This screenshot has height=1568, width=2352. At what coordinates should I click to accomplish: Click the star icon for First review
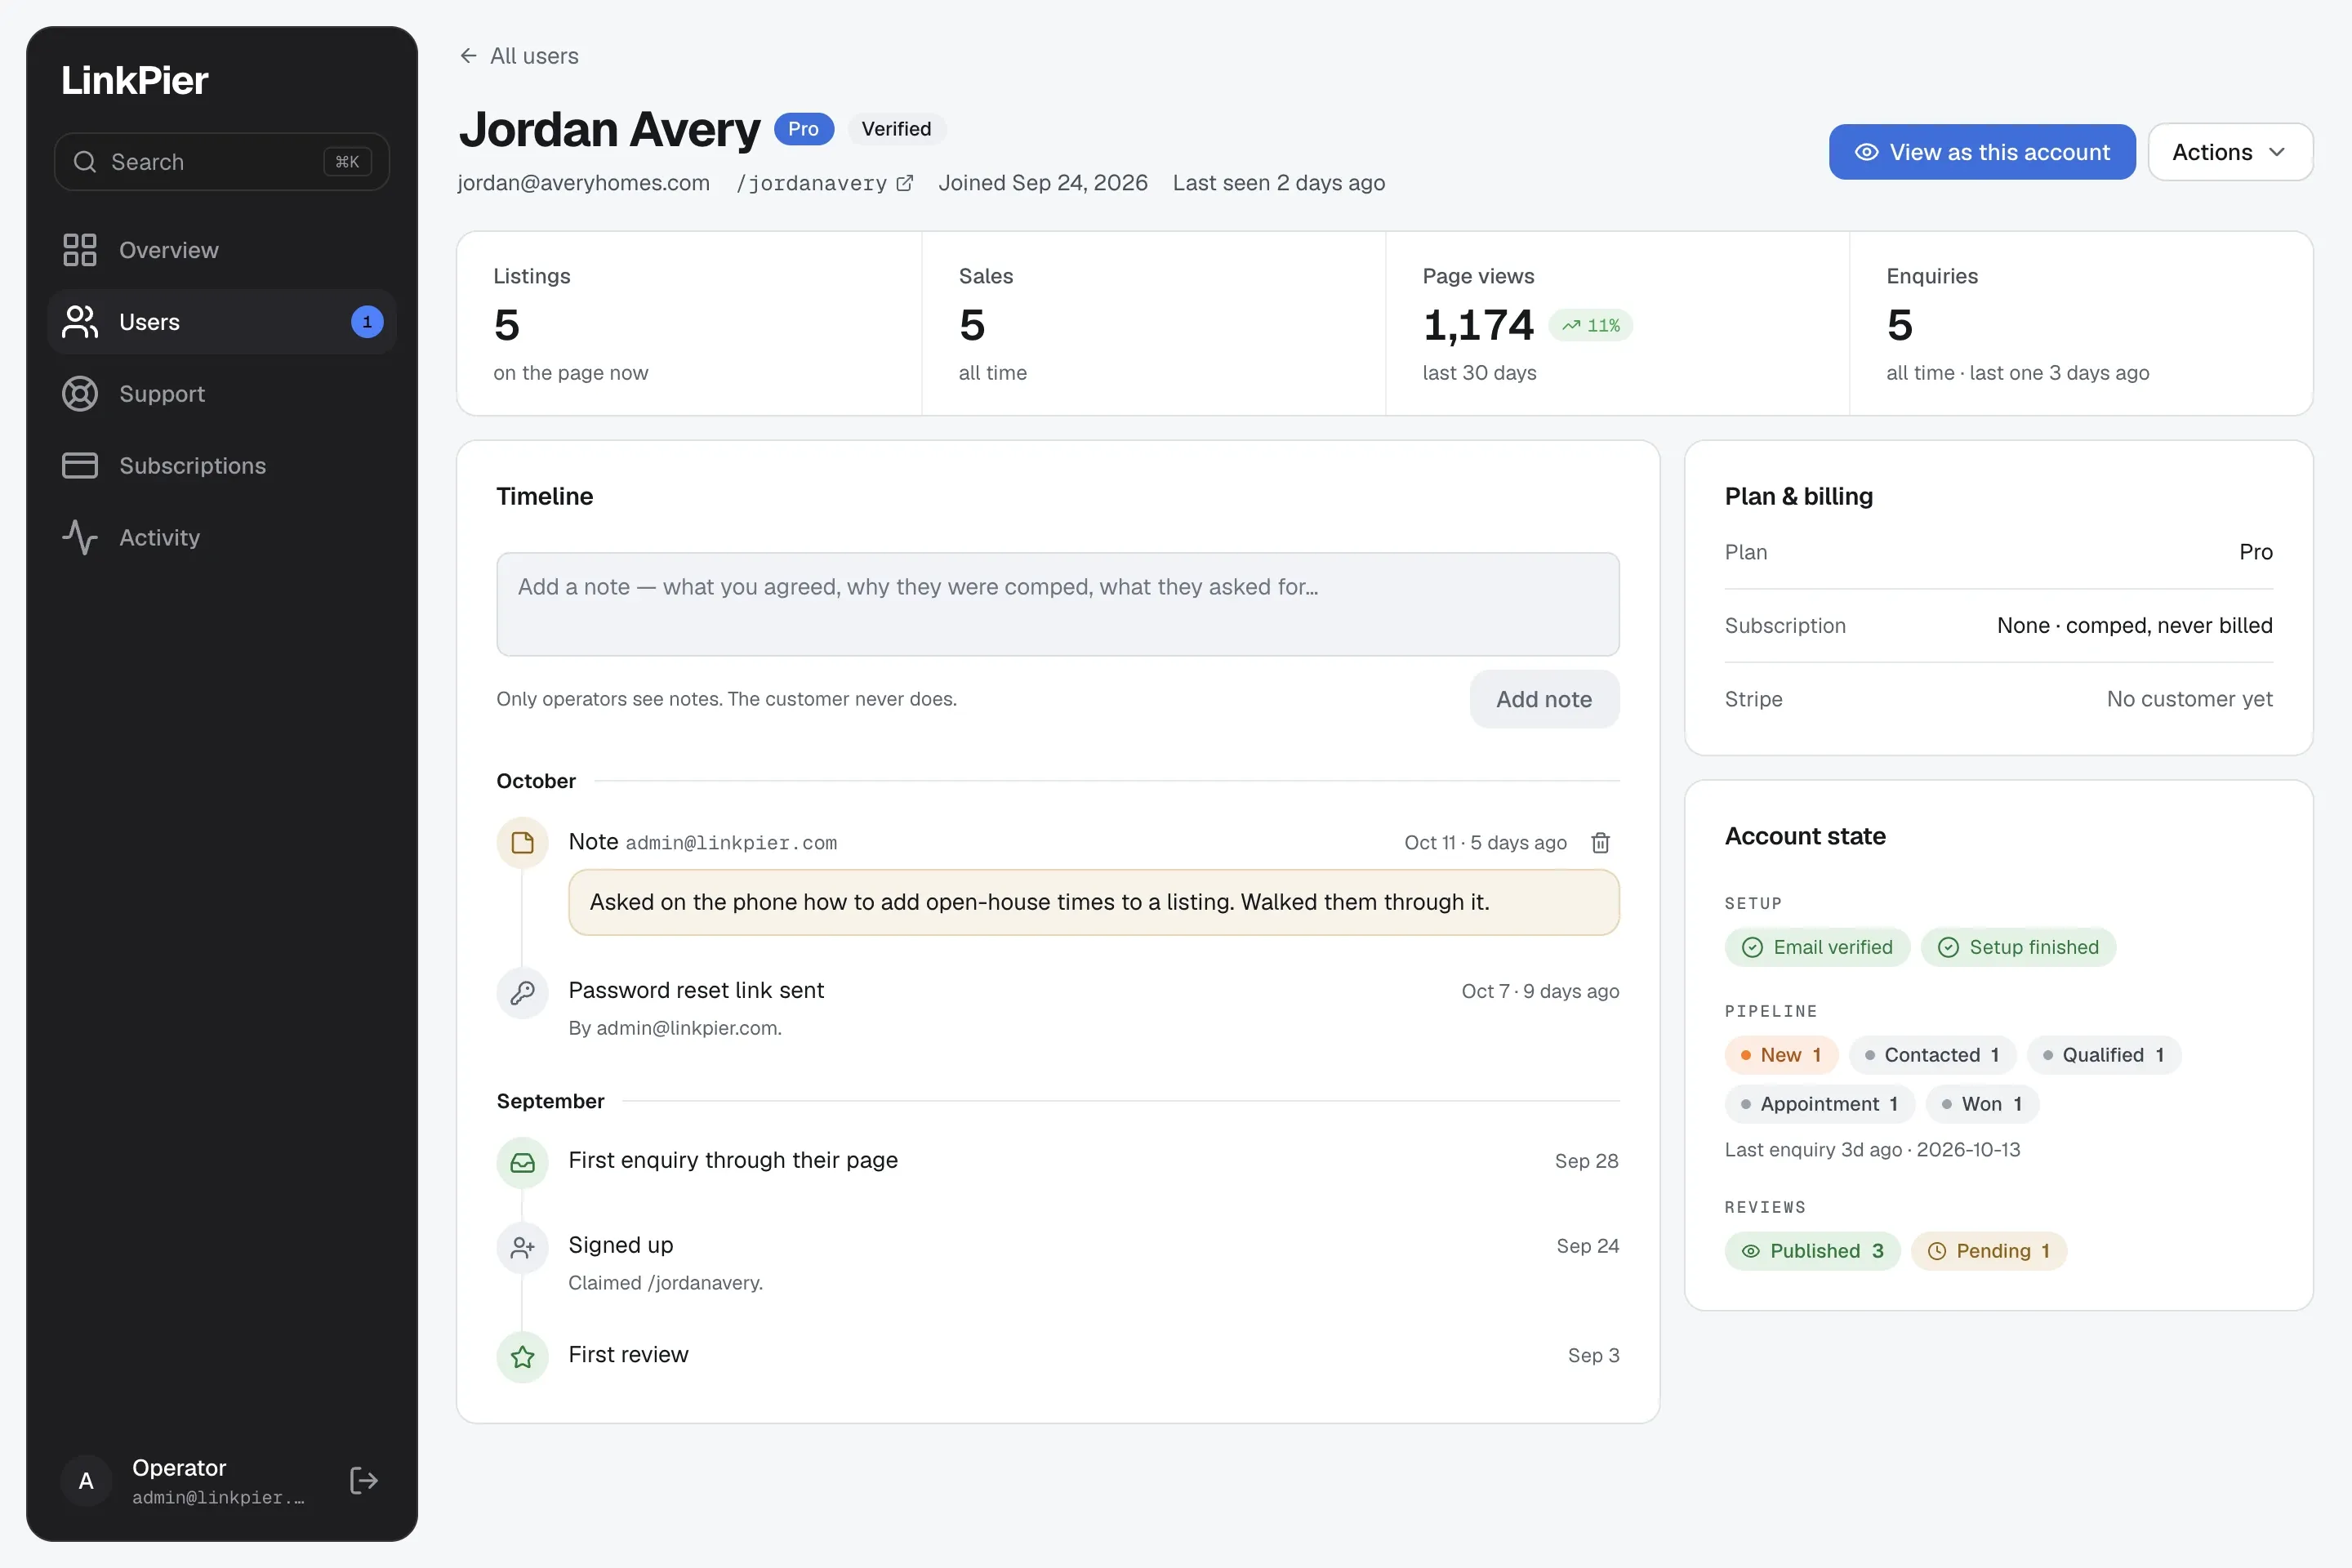[x=523, y=1357]
